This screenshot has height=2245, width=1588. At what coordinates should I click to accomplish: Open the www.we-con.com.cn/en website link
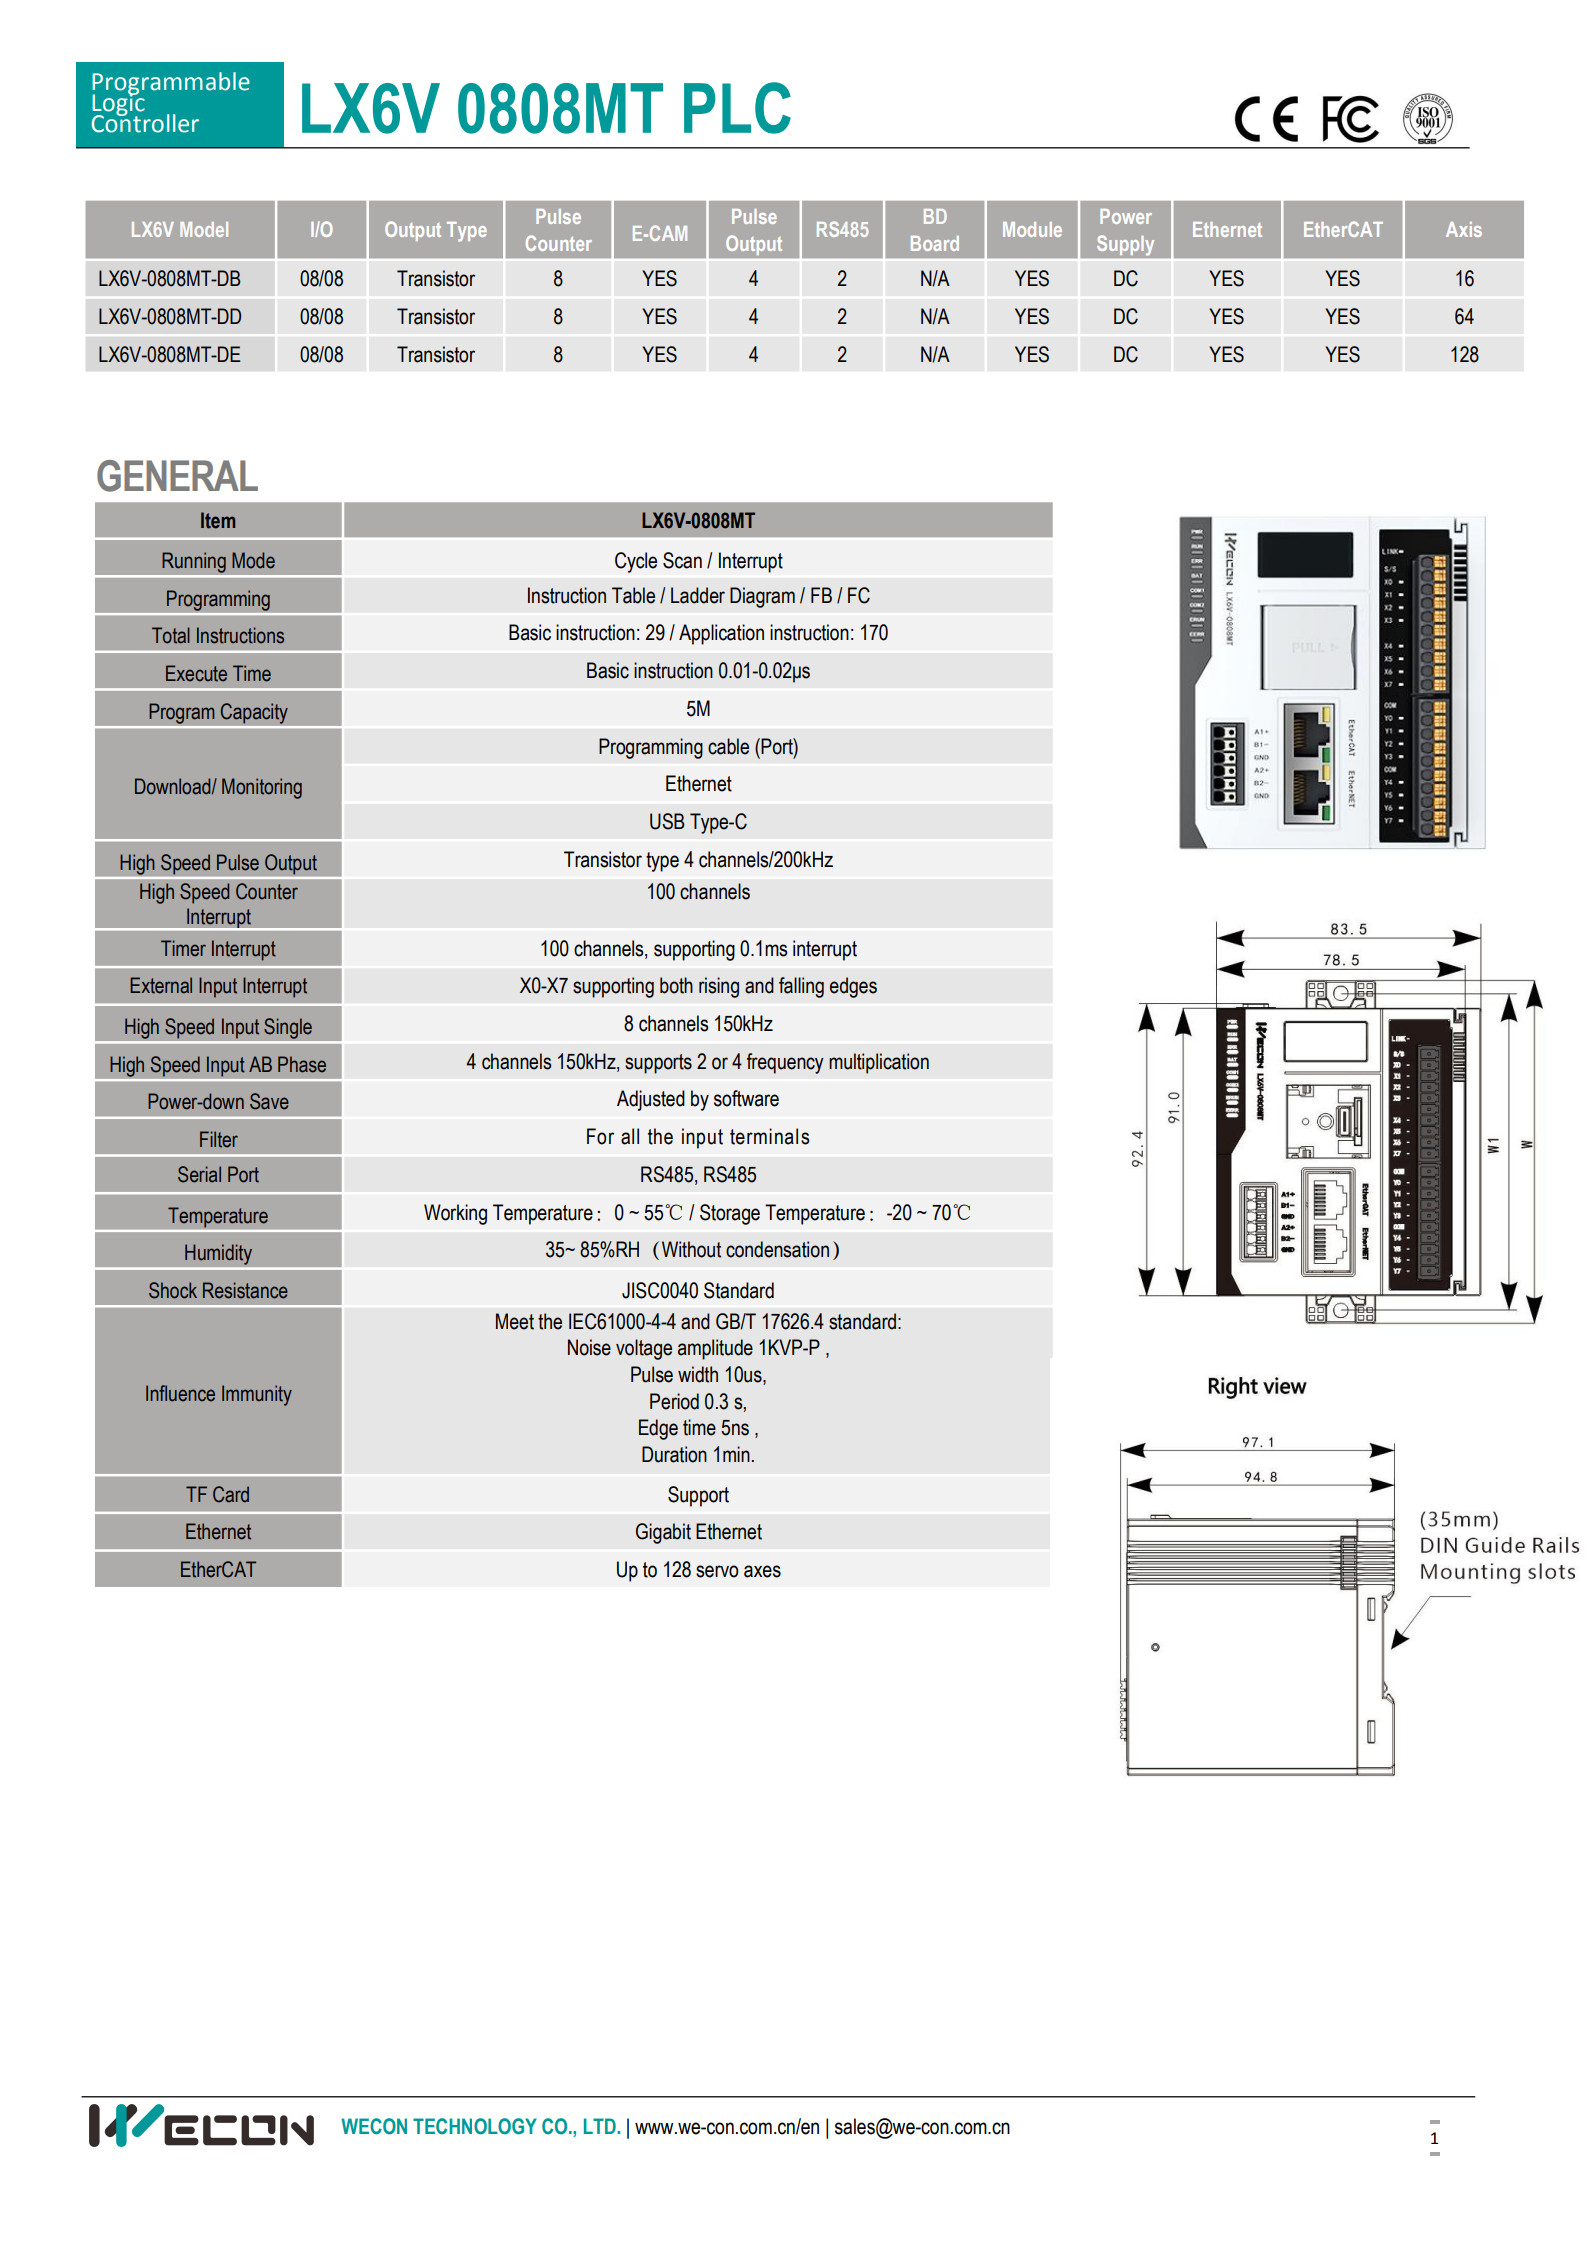[727, 2127]
